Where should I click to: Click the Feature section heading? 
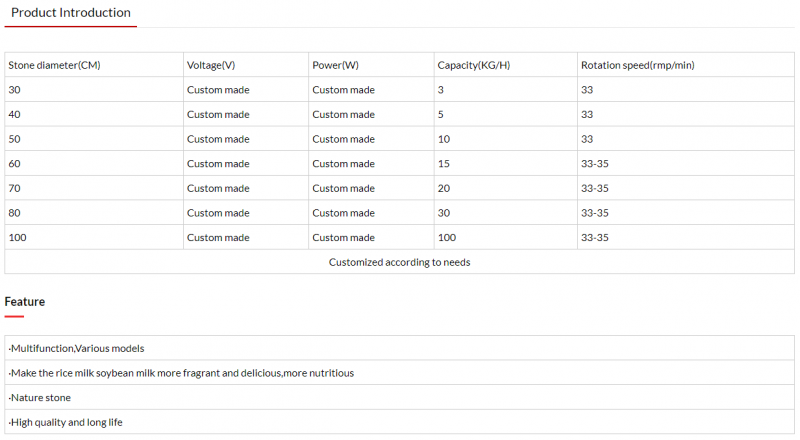point(25,301)
